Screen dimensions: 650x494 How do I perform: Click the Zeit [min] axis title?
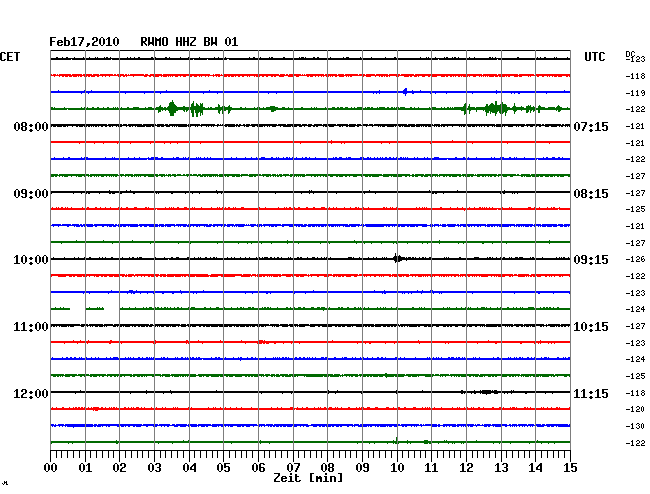click(308, 478)
